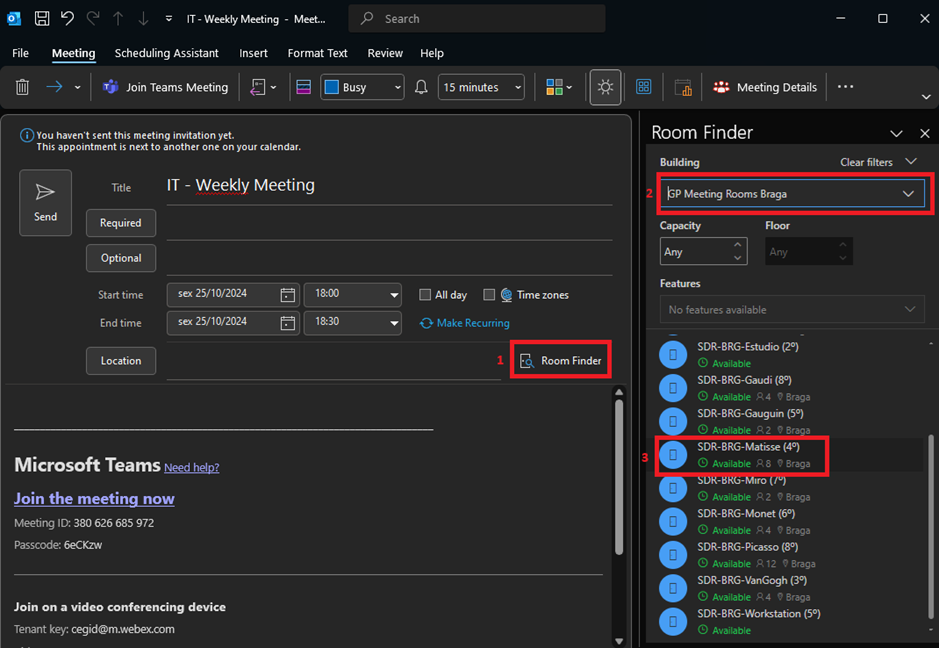The image size is (939, 648).
Task: Open Room Finder button
Action: 561,361
